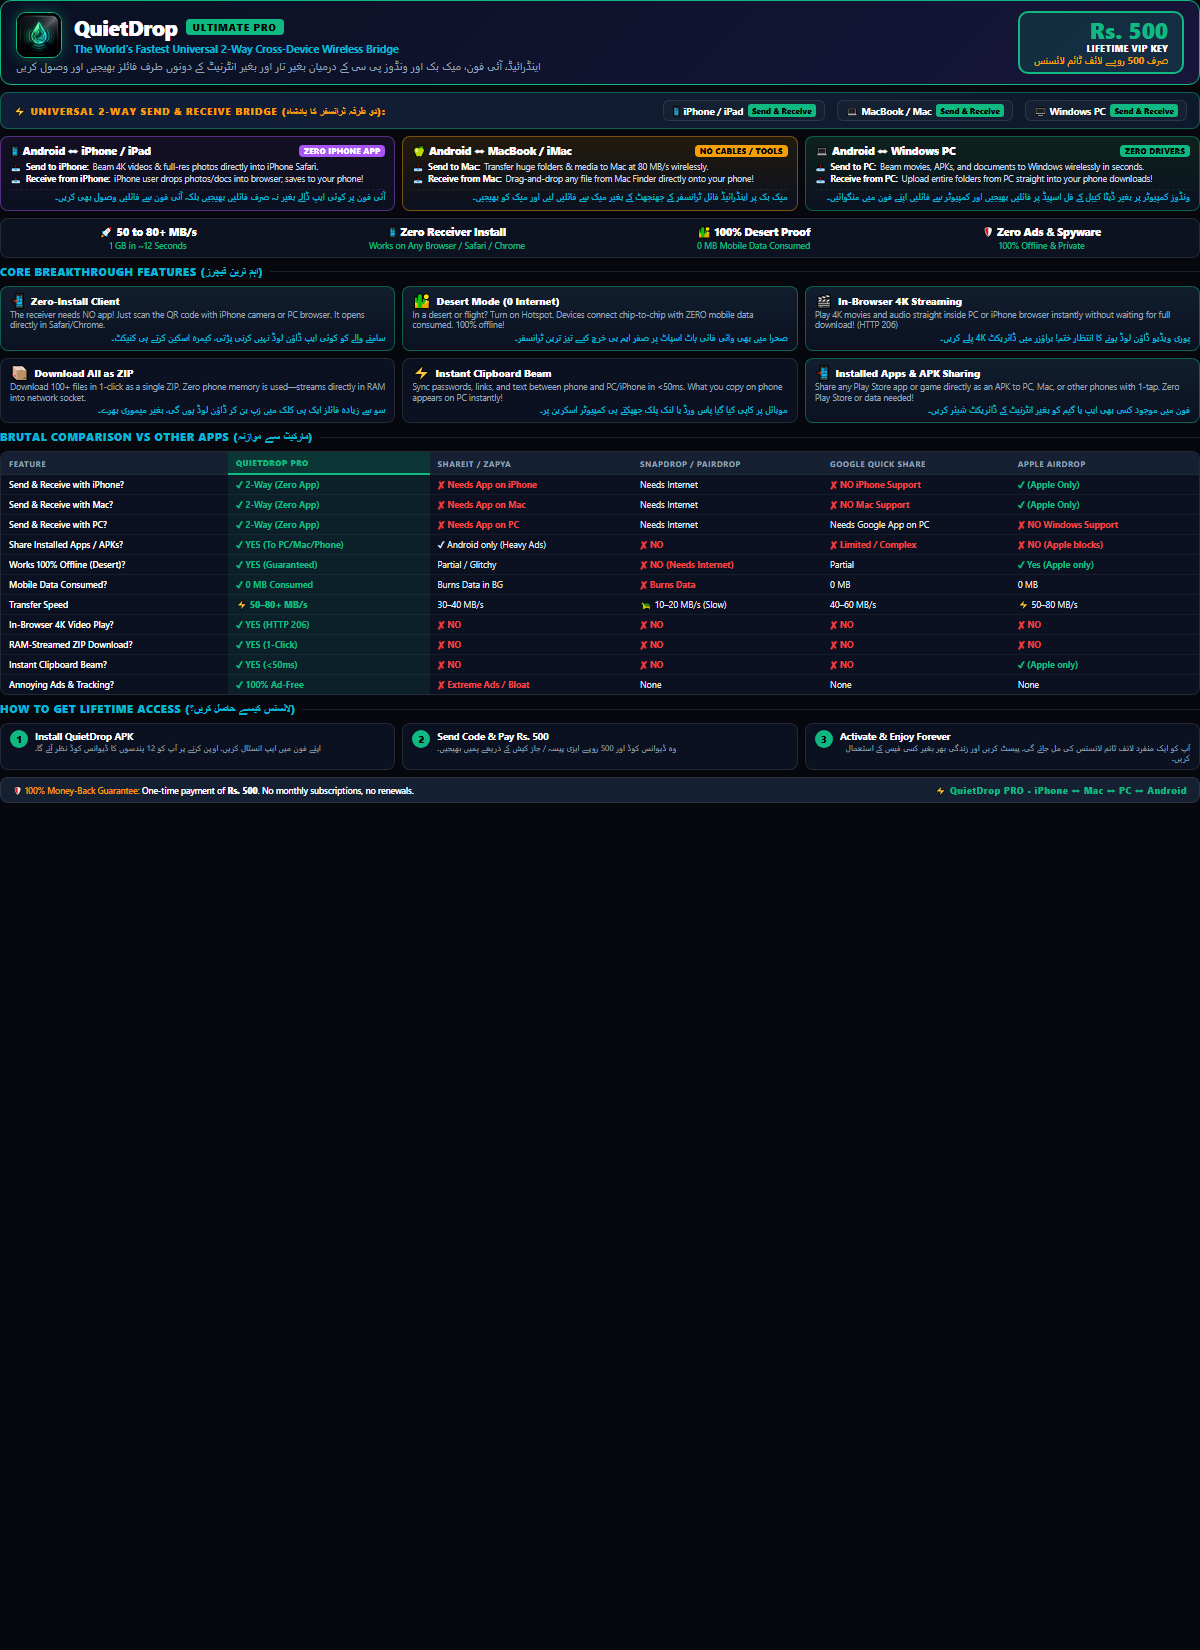
Task: Click the rocket icon next to 50 to 80+ MB/s
Action: pos(106,232)
